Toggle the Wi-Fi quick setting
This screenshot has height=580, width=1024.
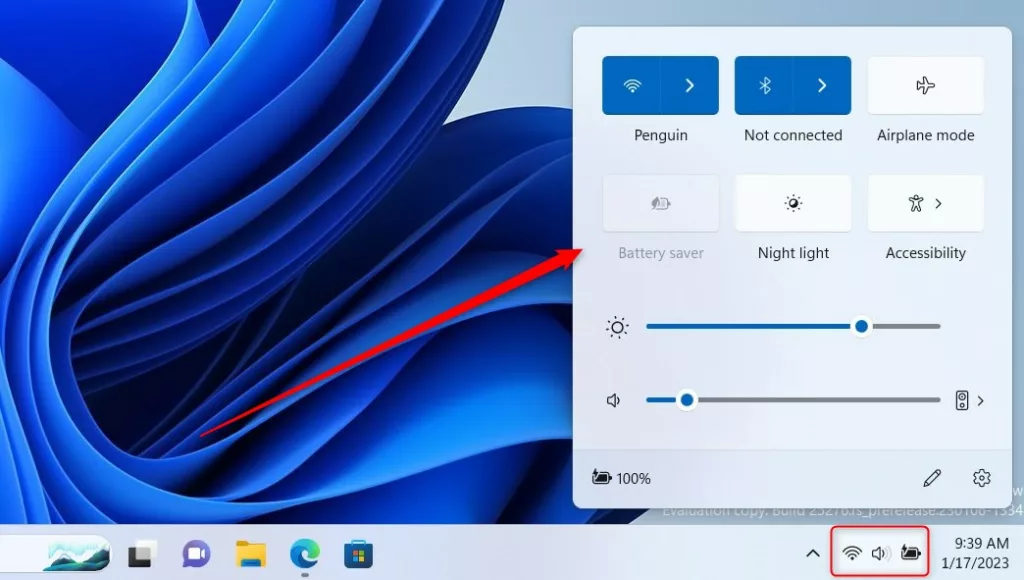pos(632,86)
